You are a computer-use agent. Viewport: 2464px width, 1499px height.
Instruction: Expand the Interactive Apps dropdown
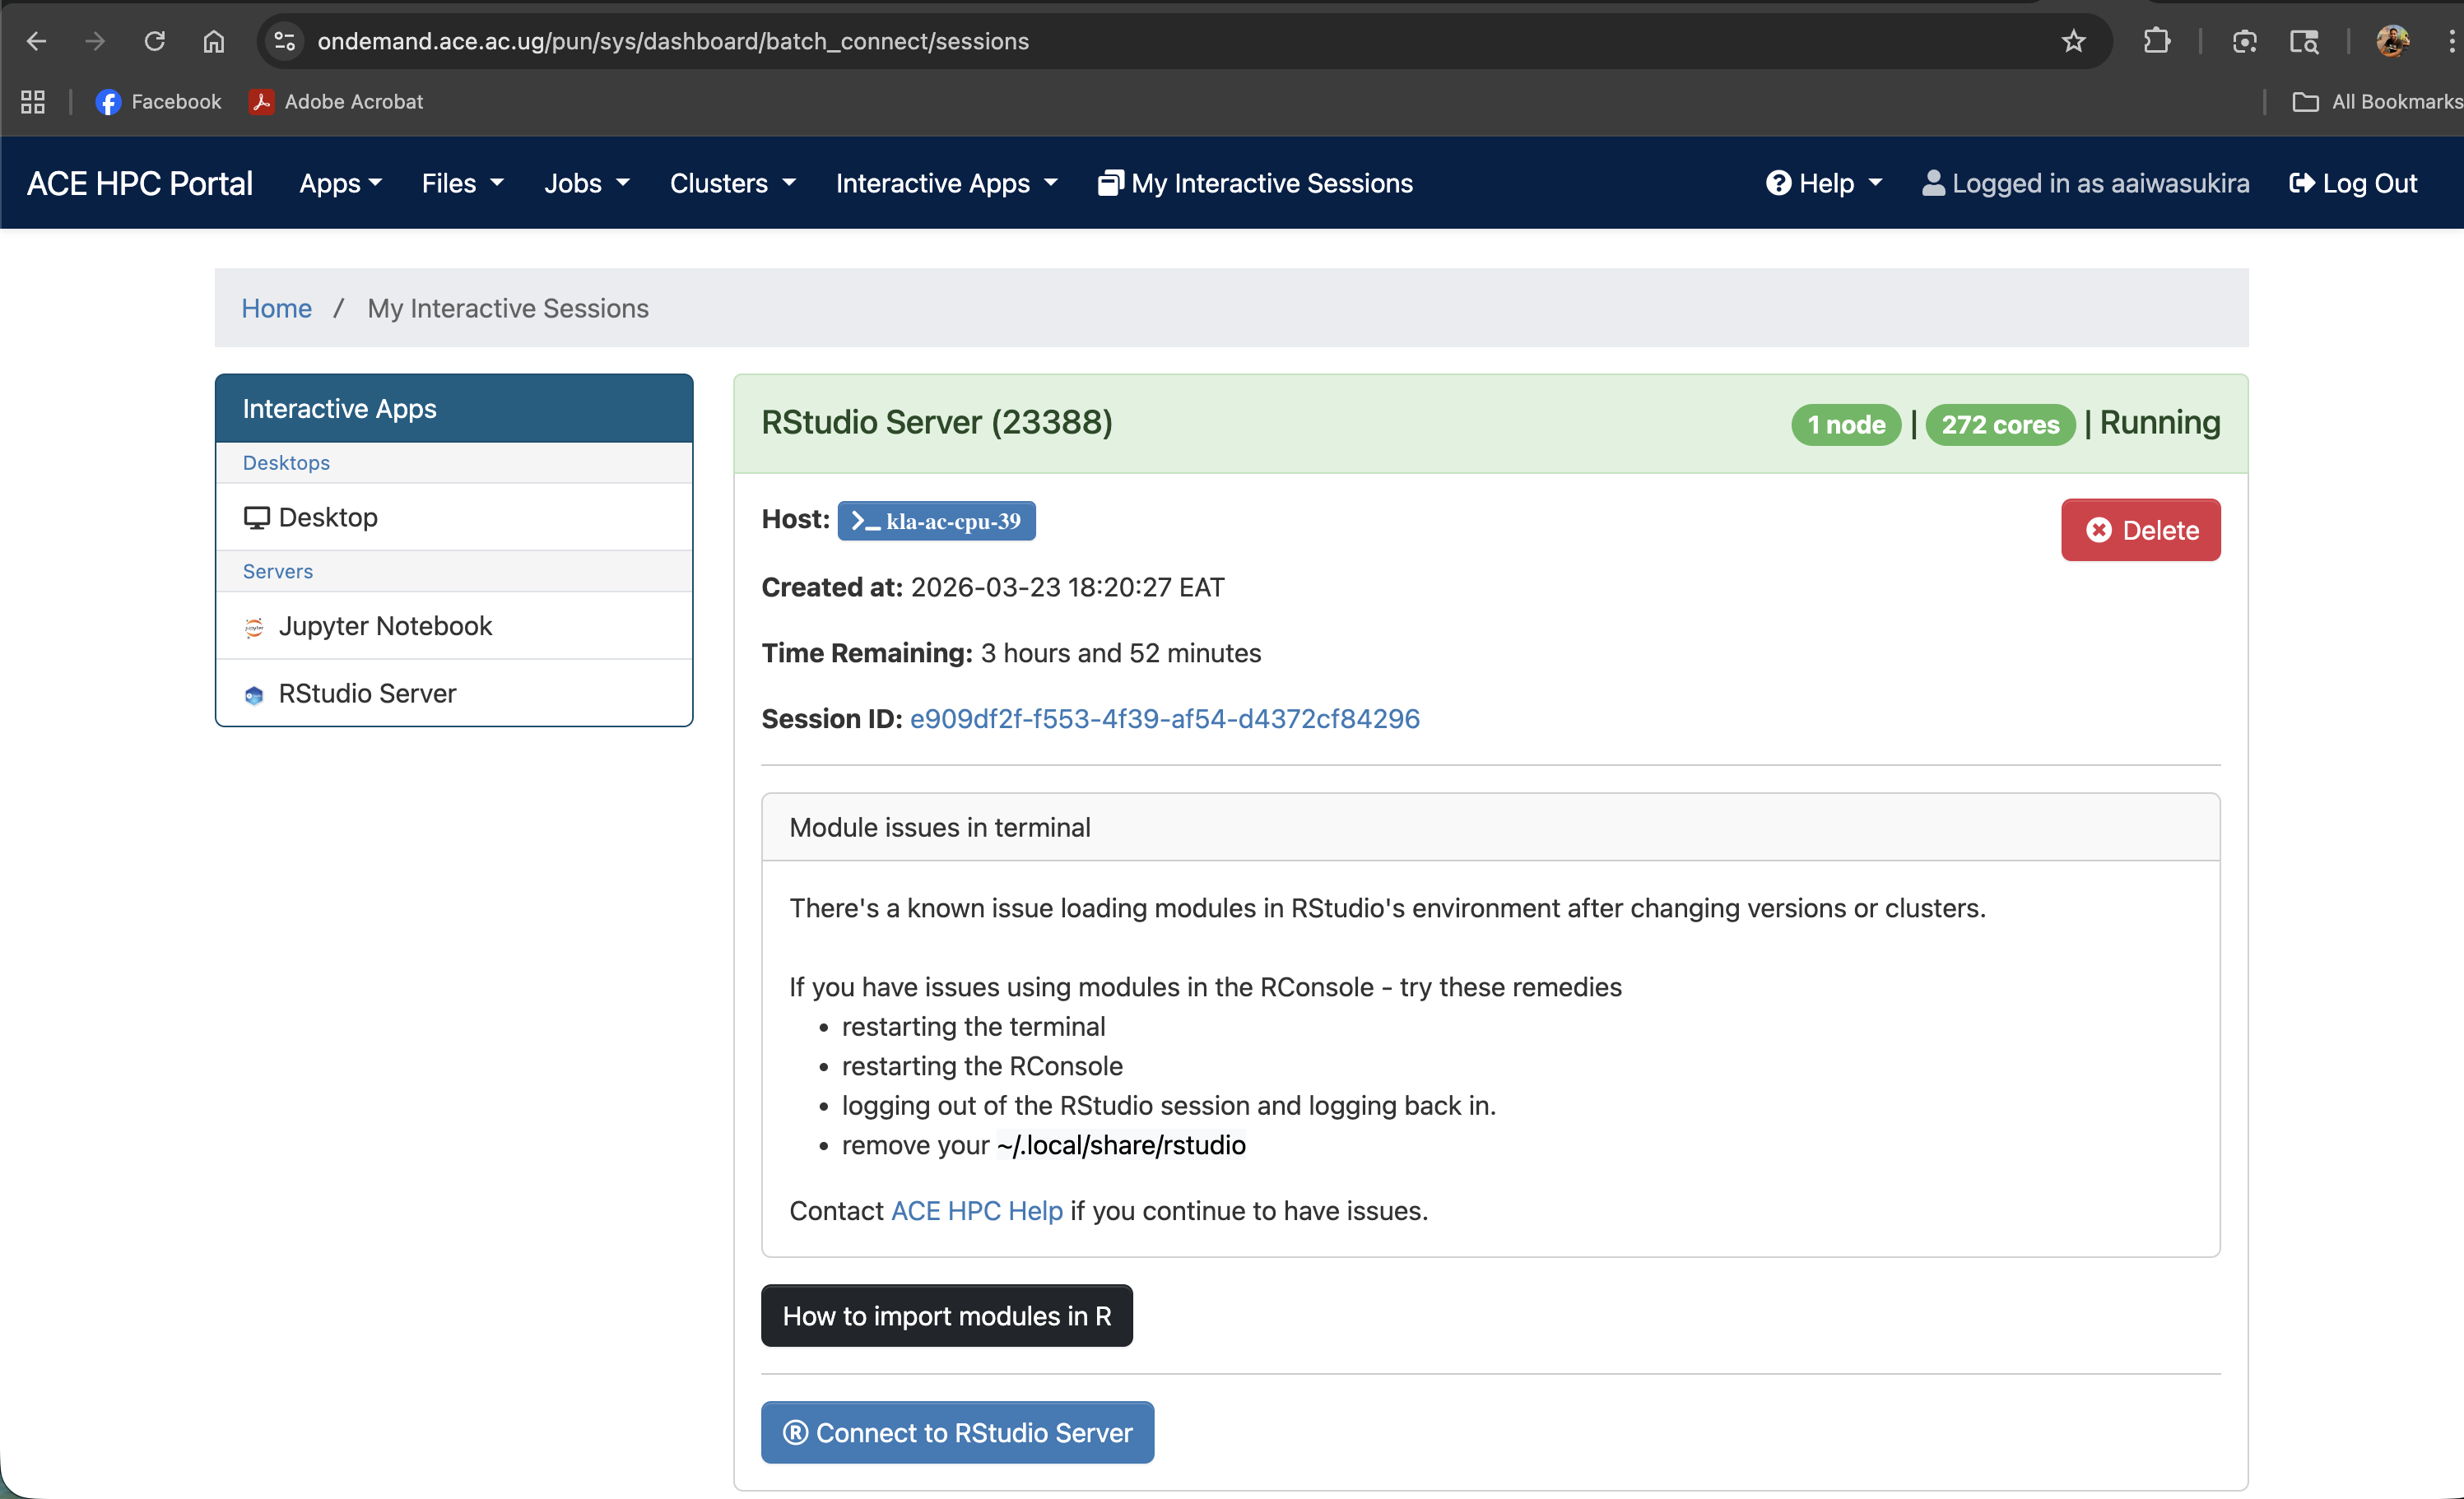tap(945, 182)
